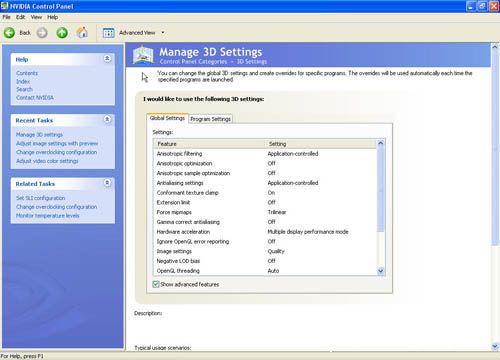Image resolution: width=500 pixels, height=360 pixels.
Task: Collapse the Recent Tasks panel
Action: (107, 119)
